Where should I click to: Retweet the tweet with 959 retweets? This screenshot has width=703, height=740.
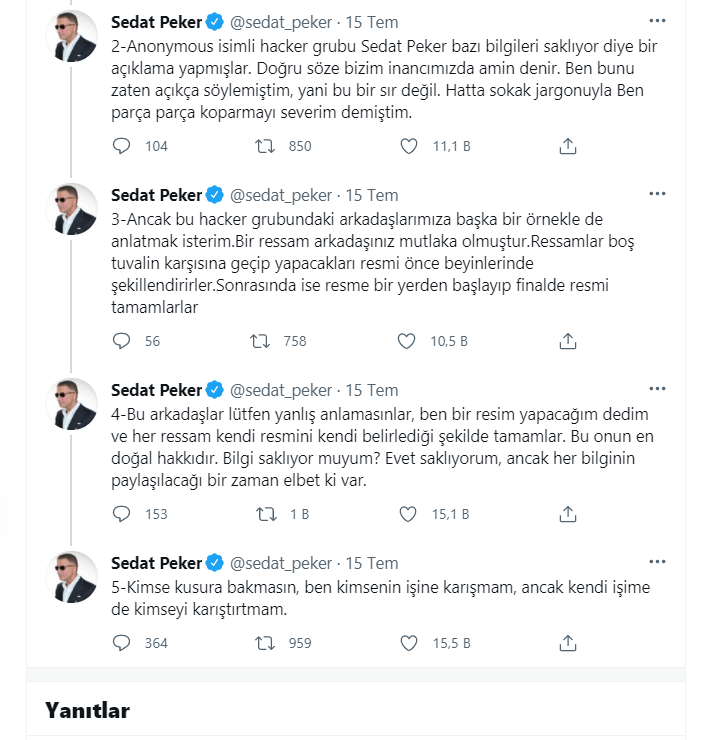point(265,643)
